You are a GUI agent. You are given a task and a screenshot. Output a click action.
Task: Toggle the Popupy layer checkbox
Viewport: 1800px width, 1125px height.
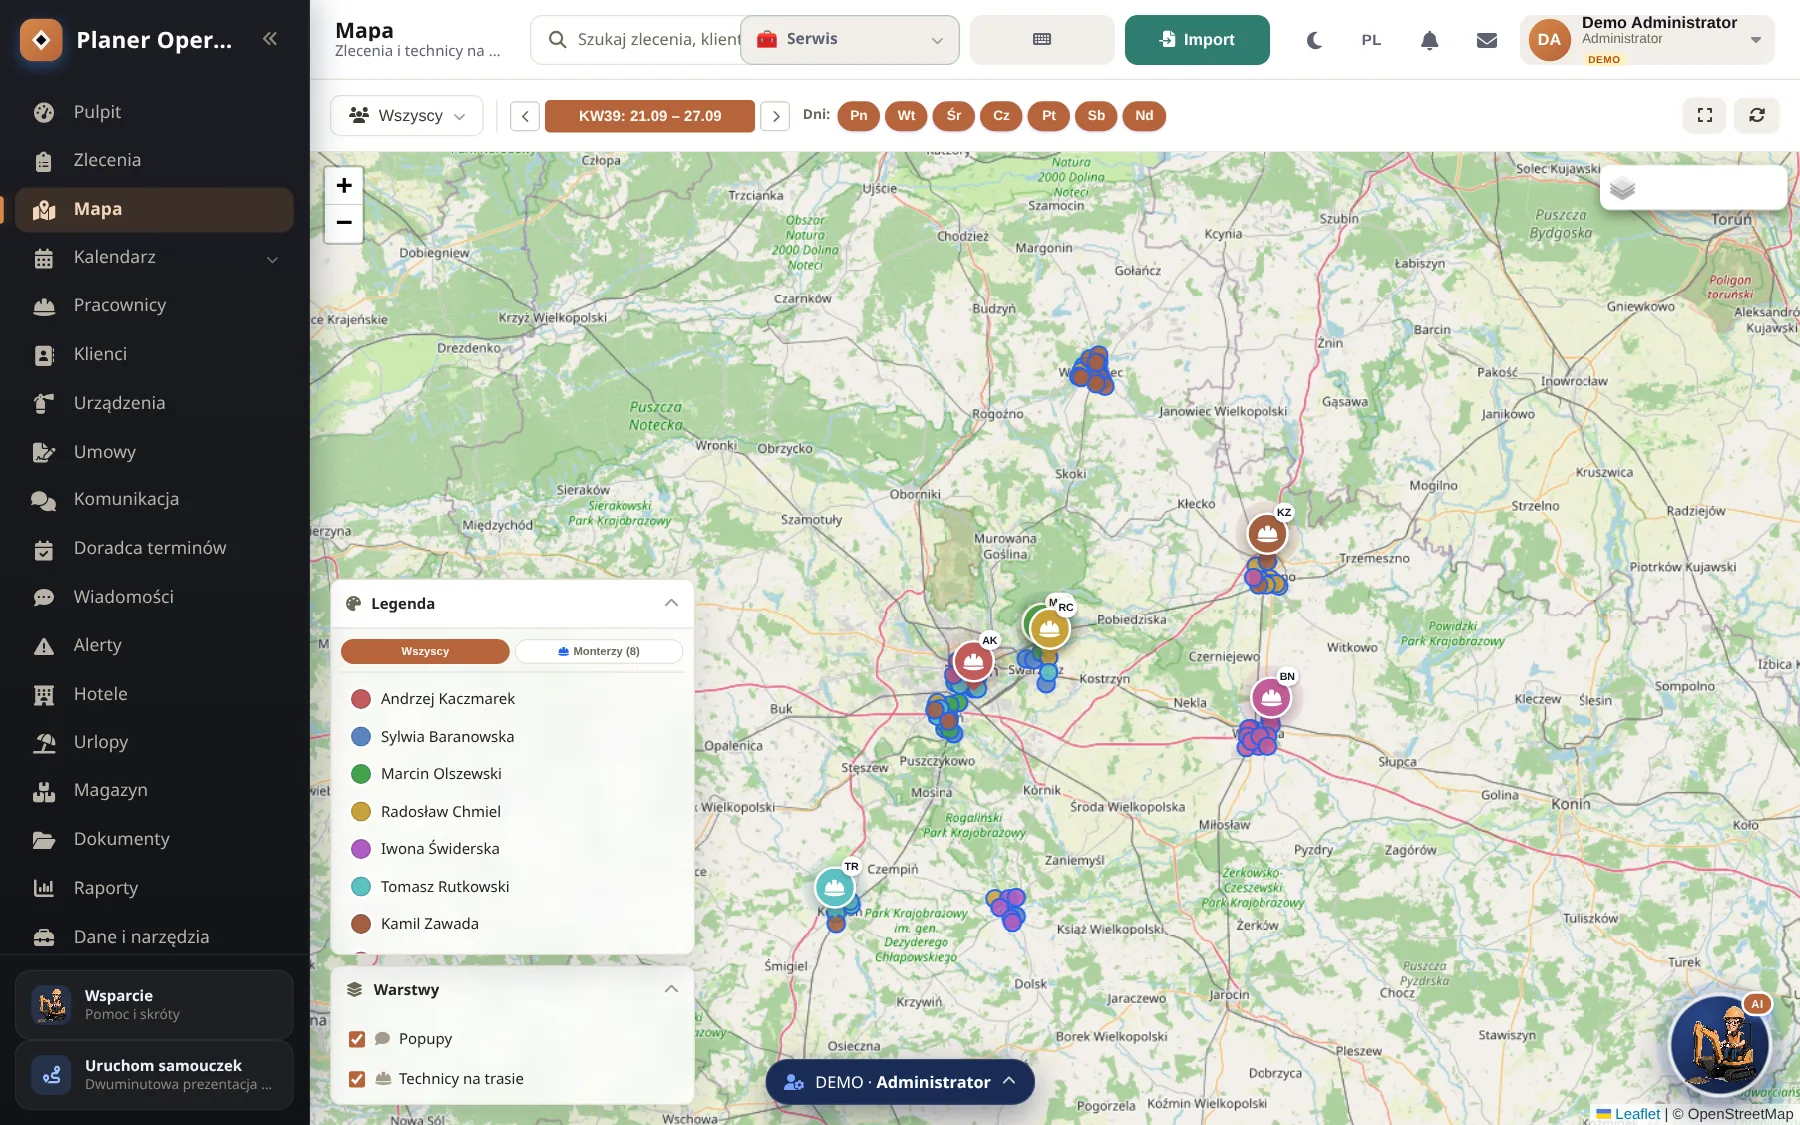tap(357, 1039)
